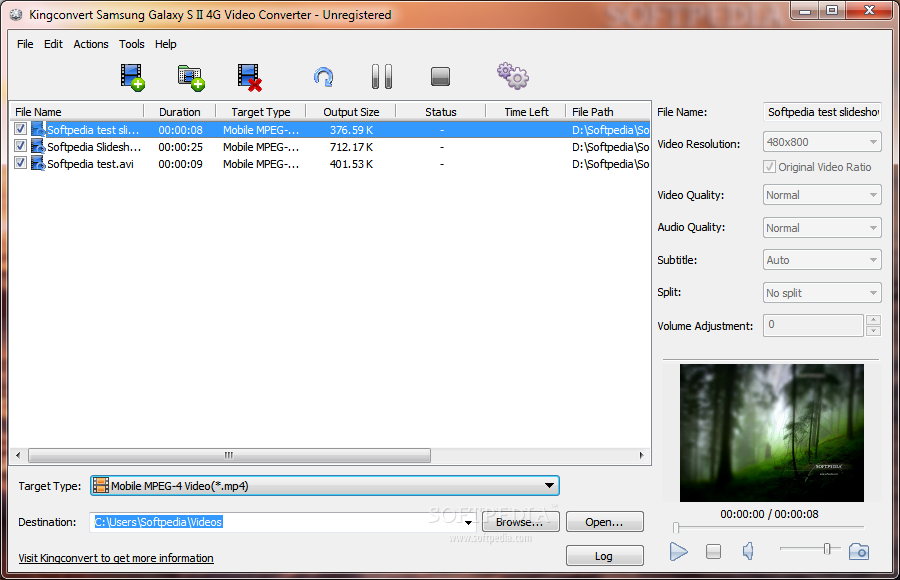Screen dimensions: 900x580
Task: Click the Open... button
Action: tap(604, 522)
